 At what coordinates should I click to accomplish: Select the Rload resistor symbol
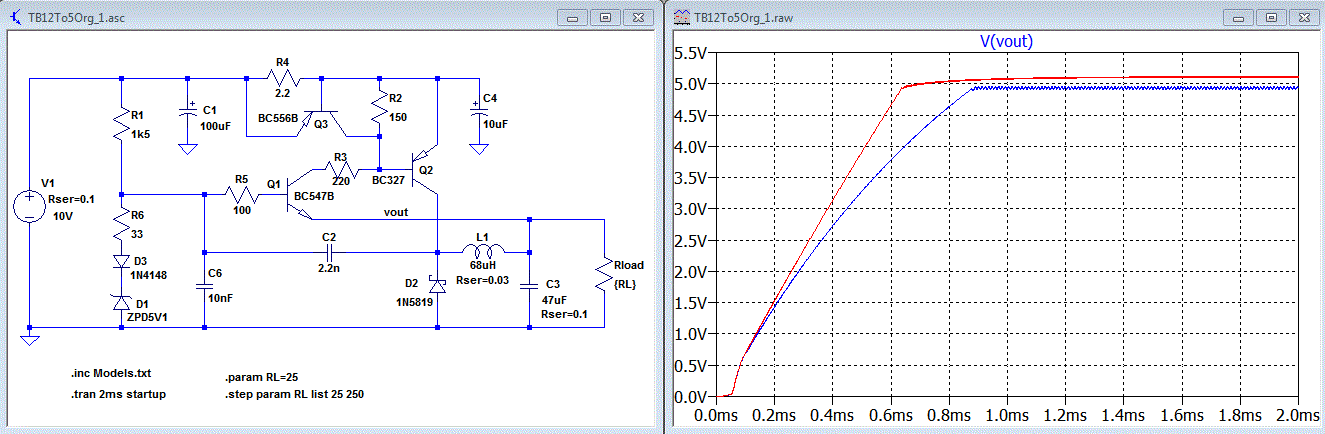coord(603,275)
